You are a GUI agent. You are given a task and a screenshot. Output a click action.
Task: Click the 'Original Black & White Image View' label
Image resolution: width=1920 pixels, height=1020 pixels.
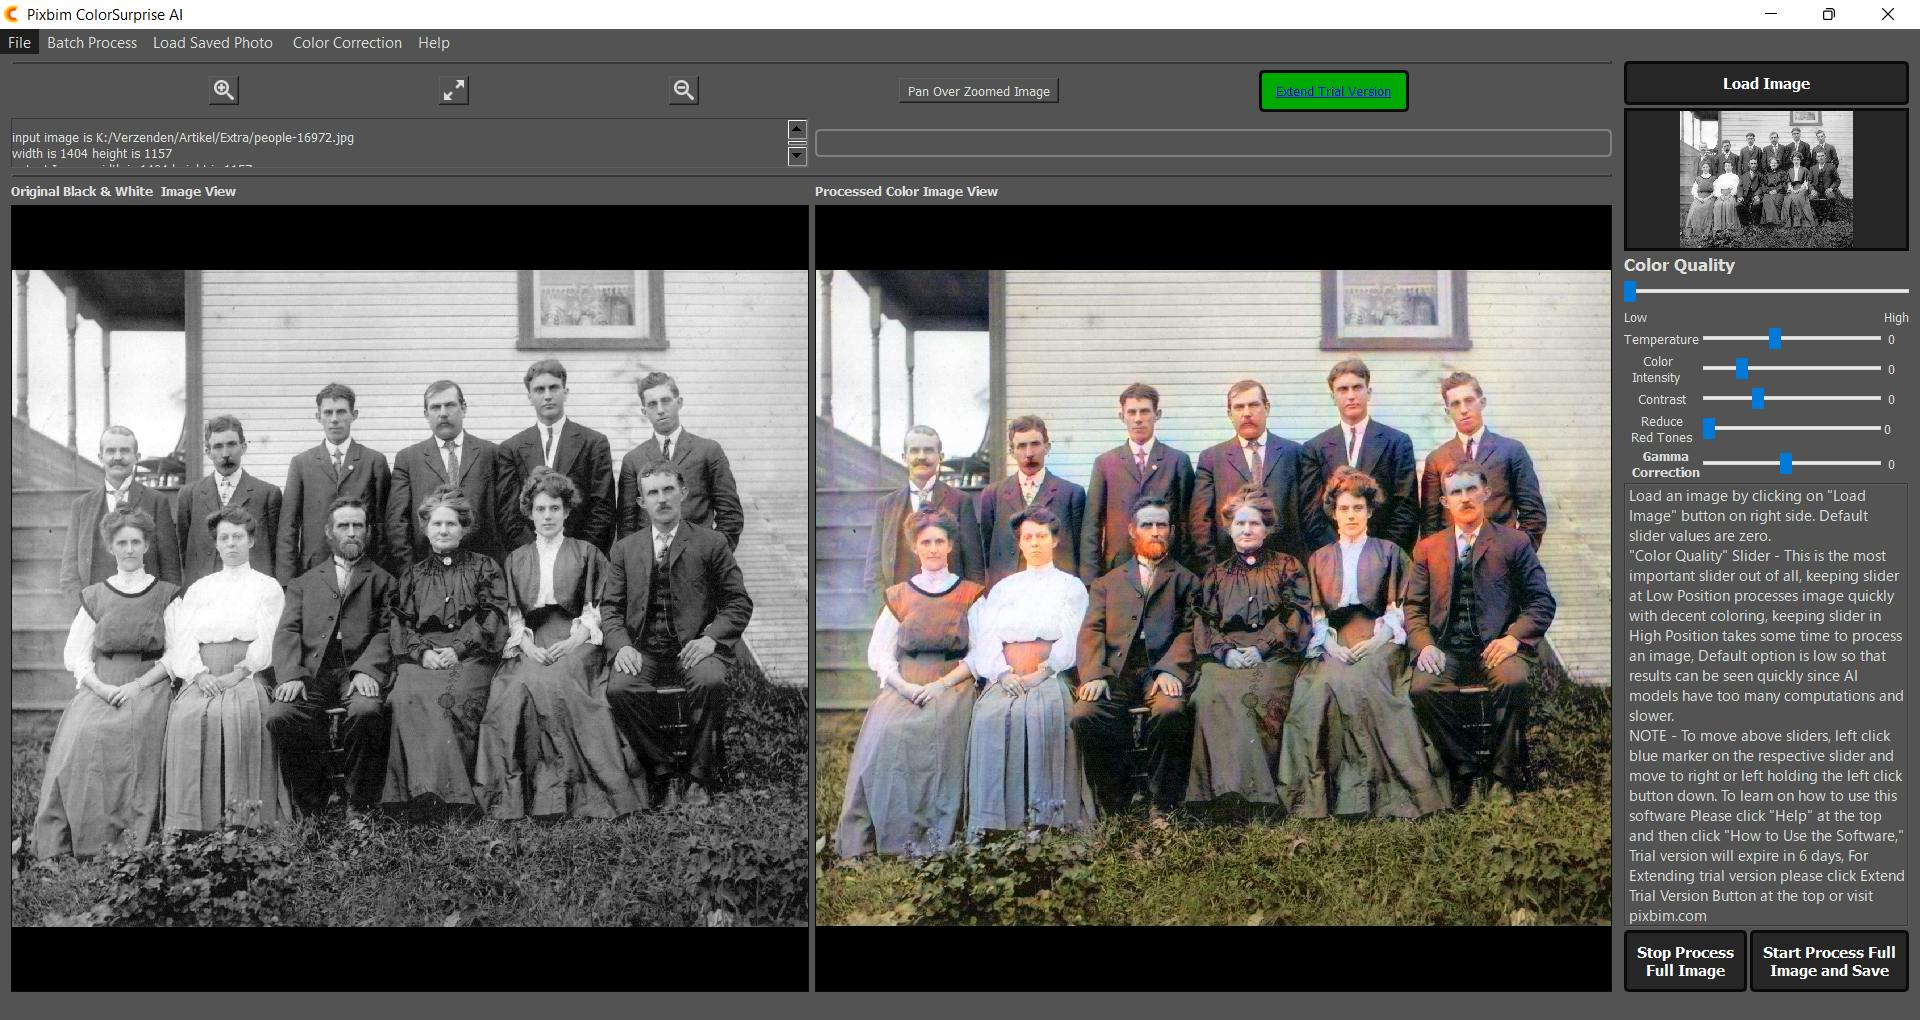click(123, 192)
